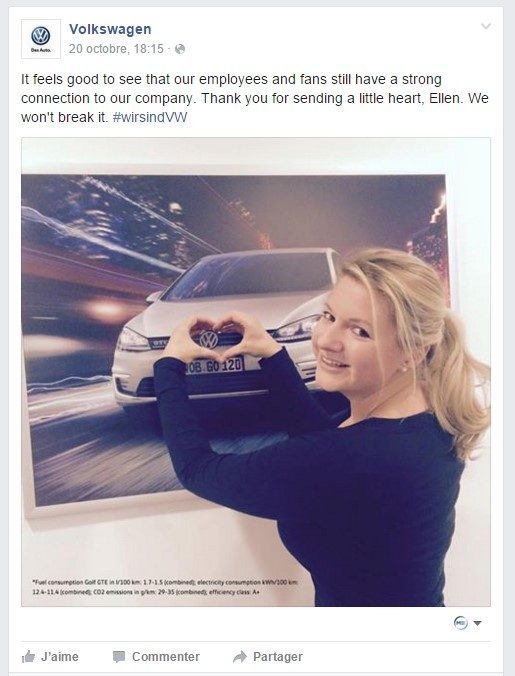Click the curved arrow share icon
The image size is (515, 676).
click(x=240, y=657)
